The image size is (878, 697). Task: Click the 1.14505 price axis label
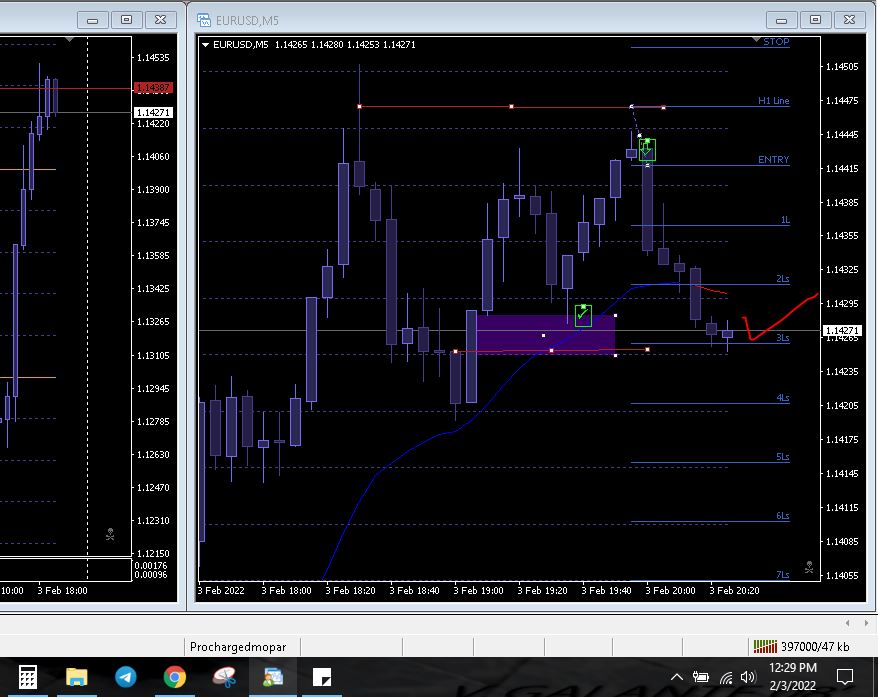pos(842,67)
